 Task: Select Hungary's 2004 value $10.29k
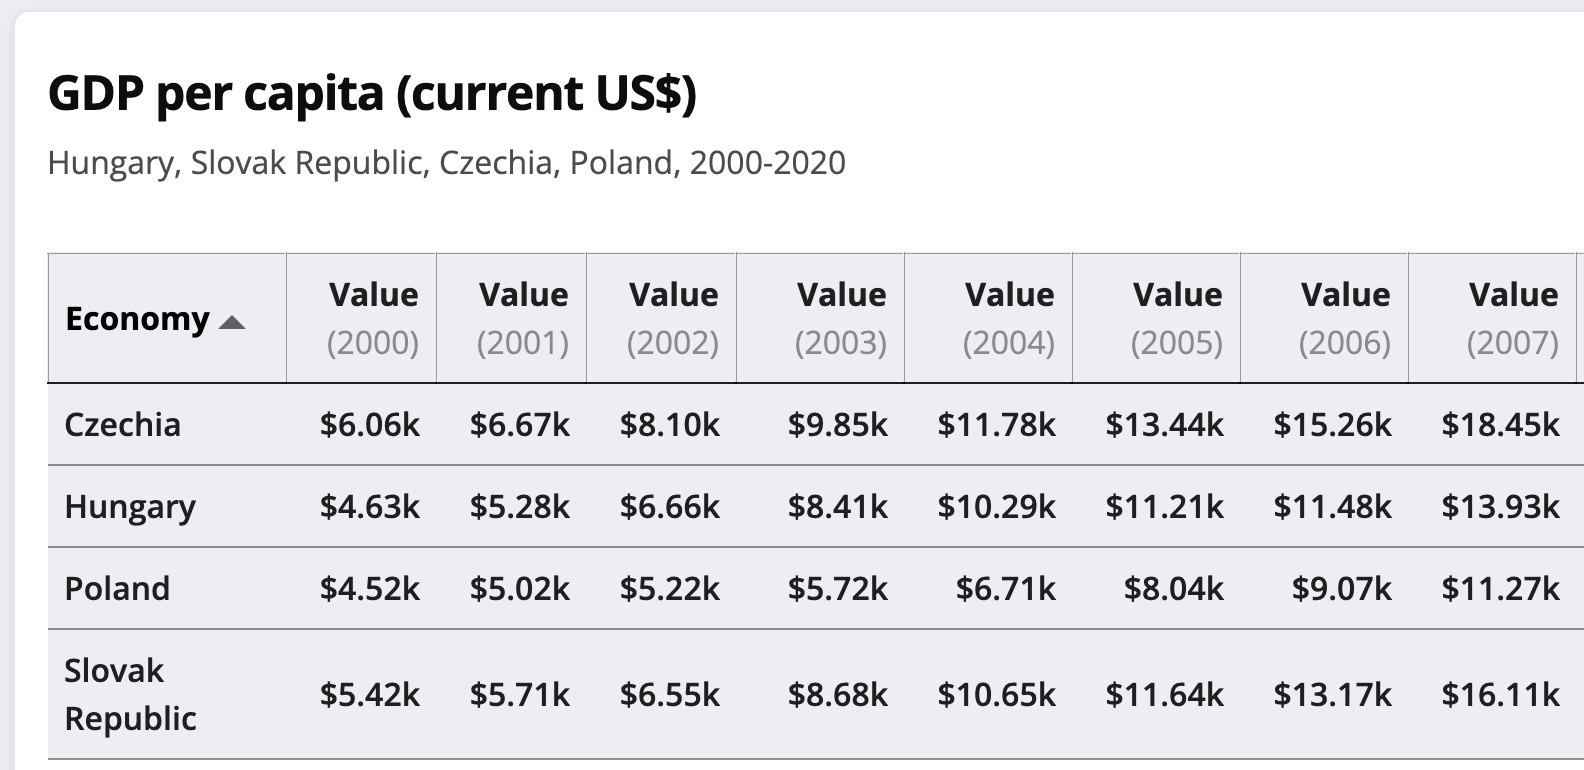(x=996, y=507)
